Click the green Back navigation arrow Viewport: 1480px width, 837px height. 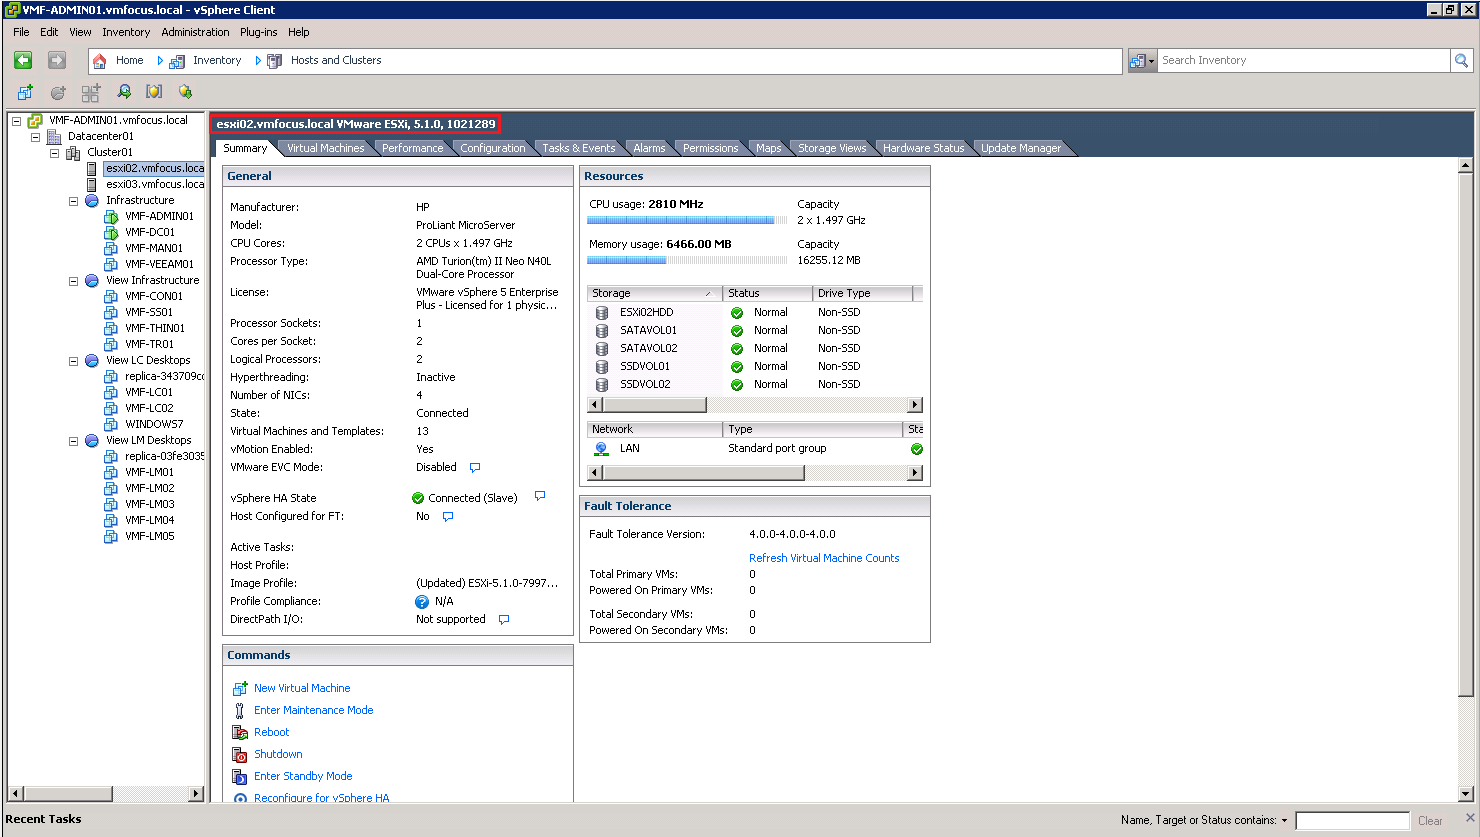point(23,61)
